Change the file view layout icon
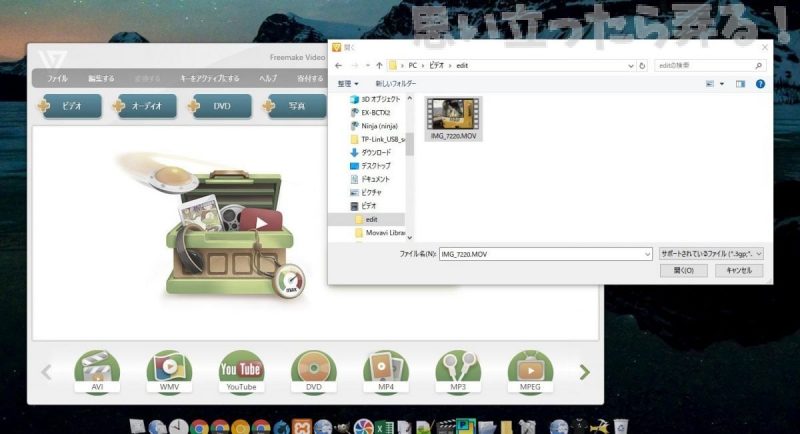This screenshot has height=434, width=800. pos(710,84)
